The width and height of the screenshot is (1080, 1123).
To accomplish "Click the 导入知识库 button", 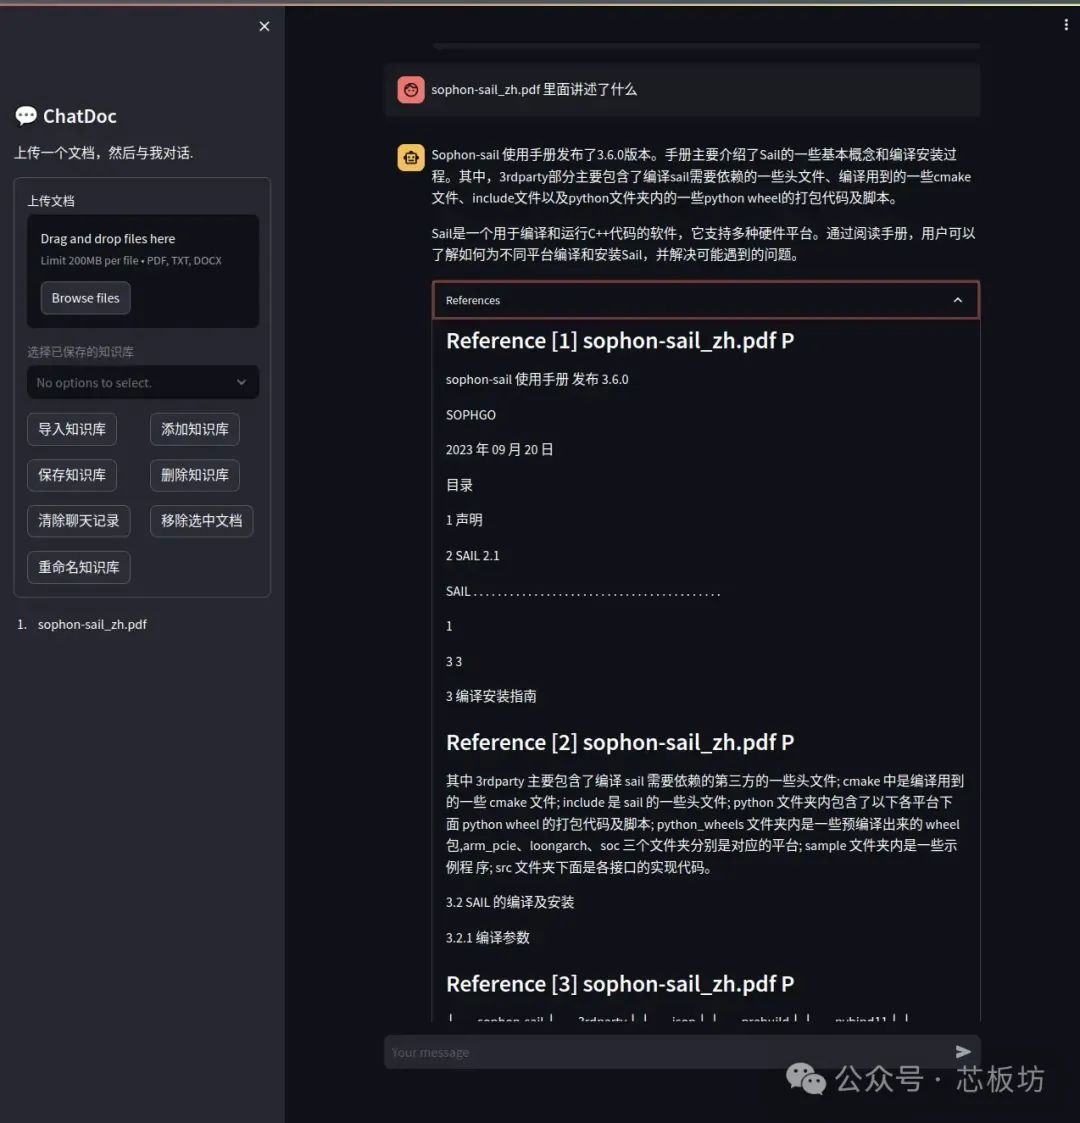I will pos(72,429).
